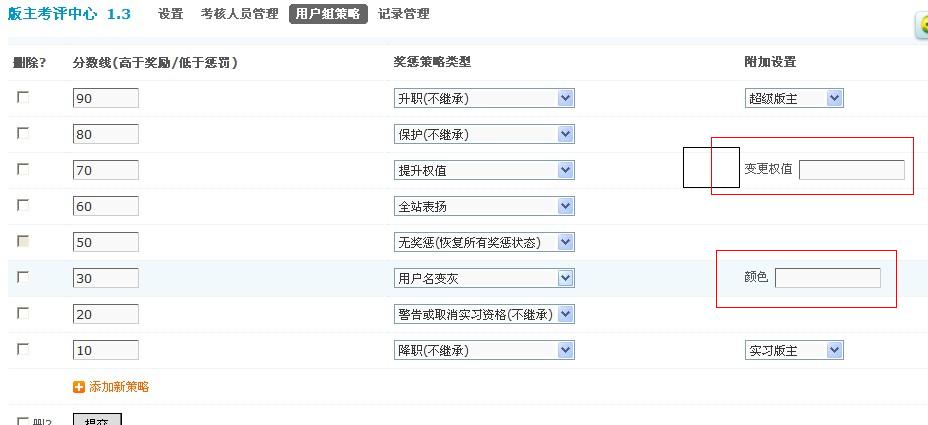Open the 升职(不继承) strategy dropdown
This screenshot has height=425, width=928.
[484, 98]
